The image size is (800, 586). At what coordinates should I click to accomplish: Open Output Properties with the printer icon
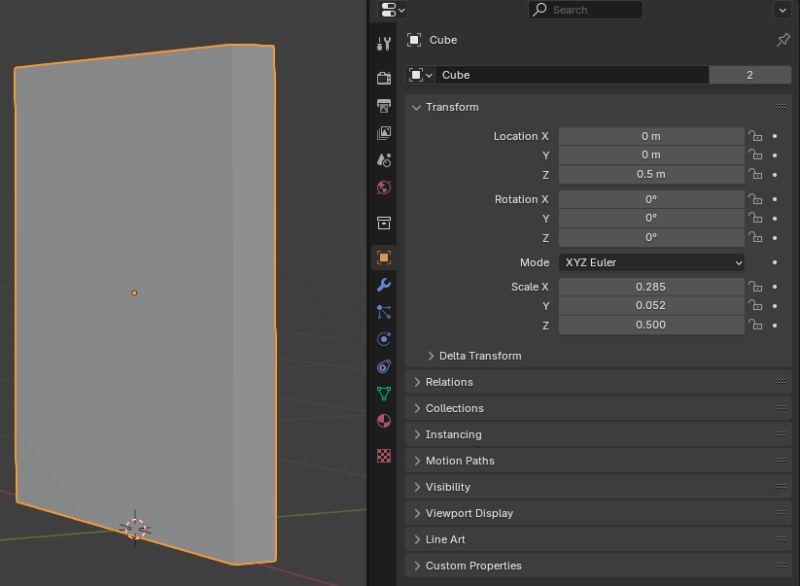382,104
